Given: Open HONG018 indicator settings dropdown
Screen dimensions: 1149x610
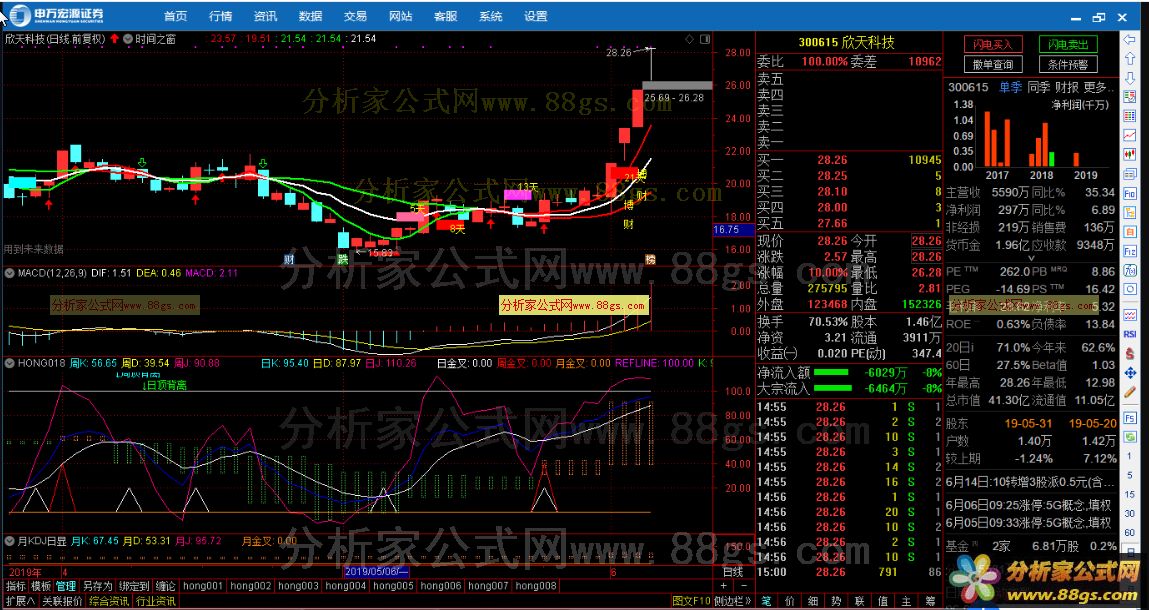Looking at the screenshot, I should (10, 363).
